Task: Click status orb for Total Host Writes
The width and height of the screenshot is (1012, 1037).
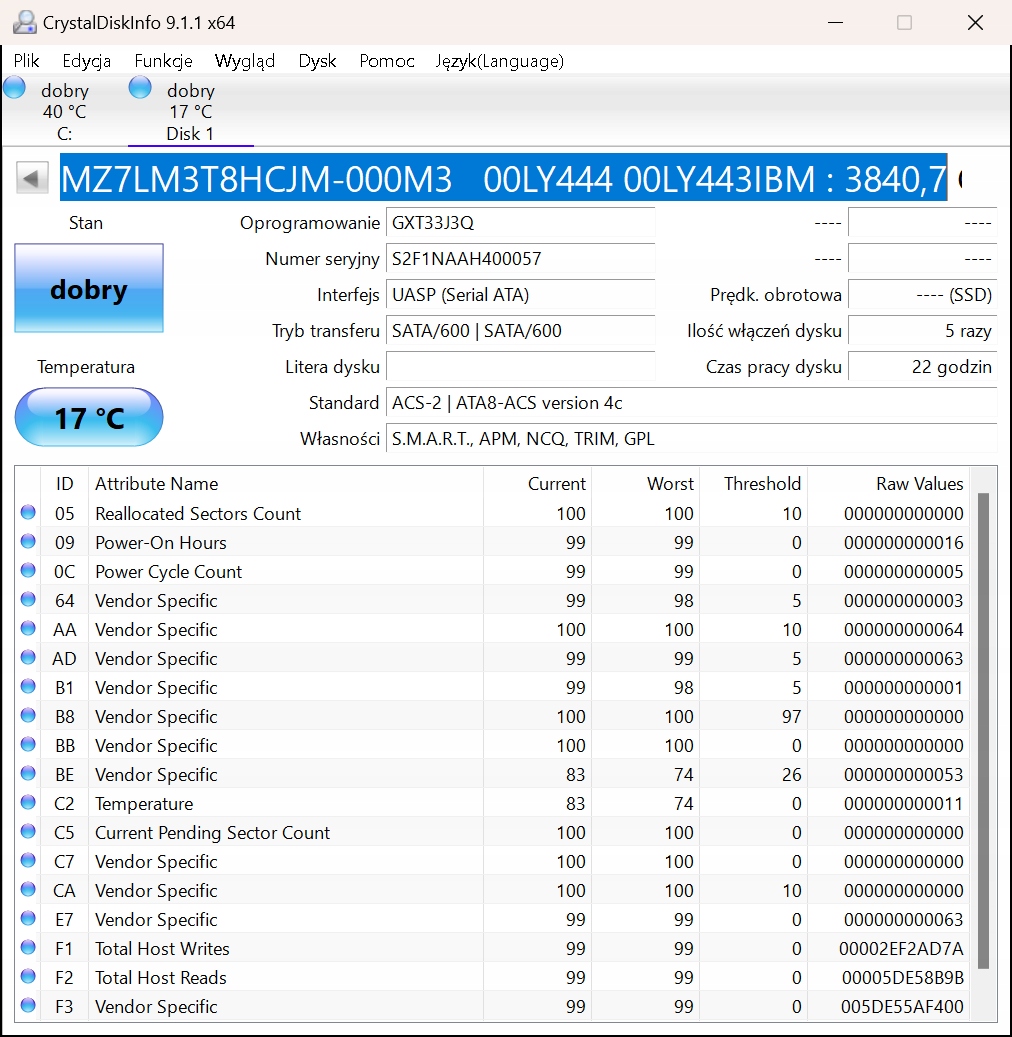Action: 28,948
